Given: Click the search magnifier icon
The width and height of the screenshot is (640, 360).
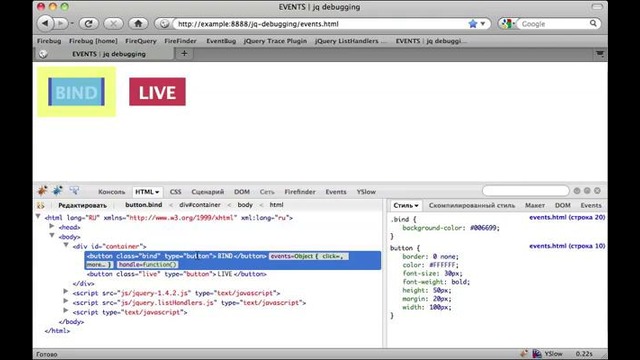Looking at the screenshot, I should pyautogui.click(x=593, y=23).
